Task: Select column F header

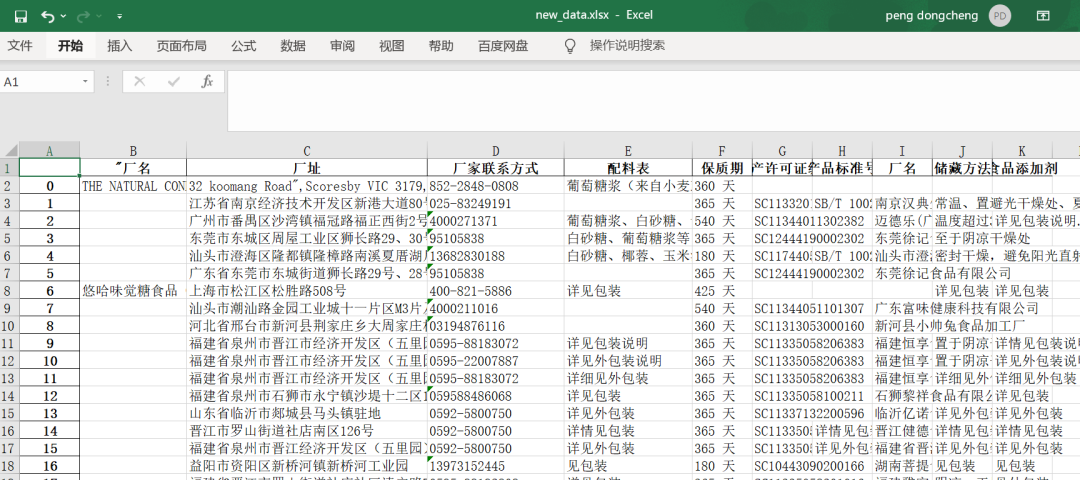Action: [723, 151]
